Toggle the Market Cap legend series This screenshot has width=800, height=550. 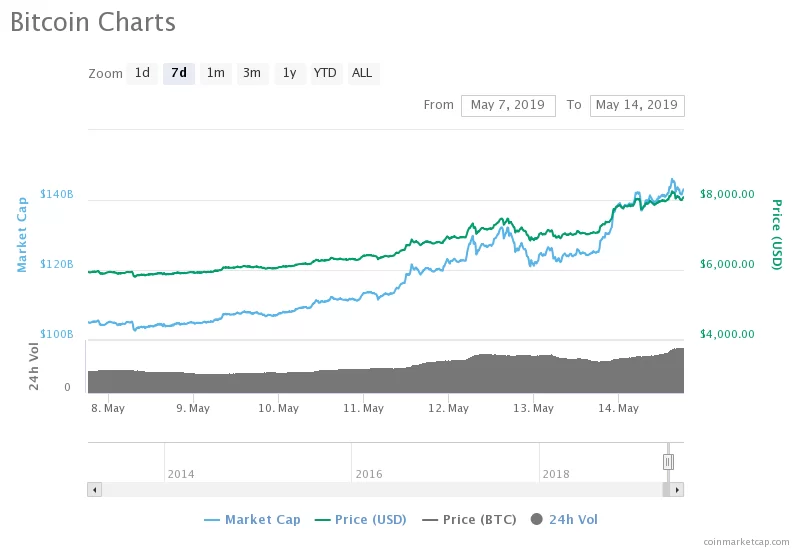pyautogui.click(x=252, y=519)
